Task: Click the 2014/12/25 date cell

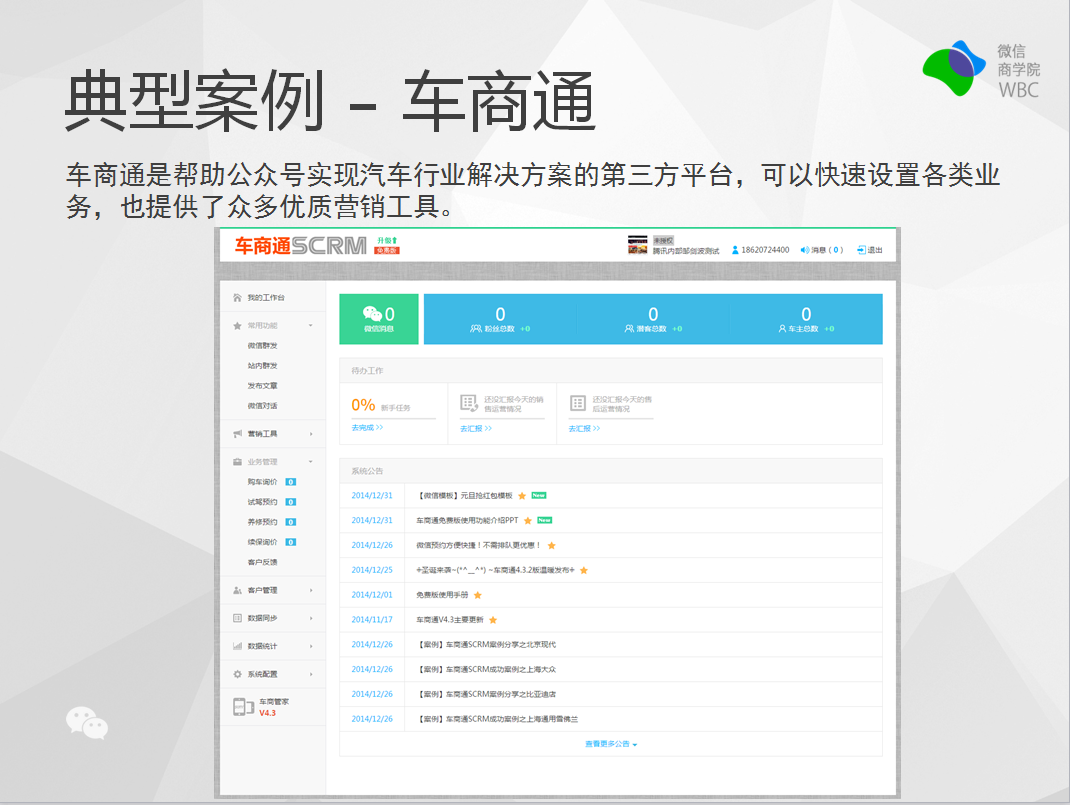Action: [372, 570]
